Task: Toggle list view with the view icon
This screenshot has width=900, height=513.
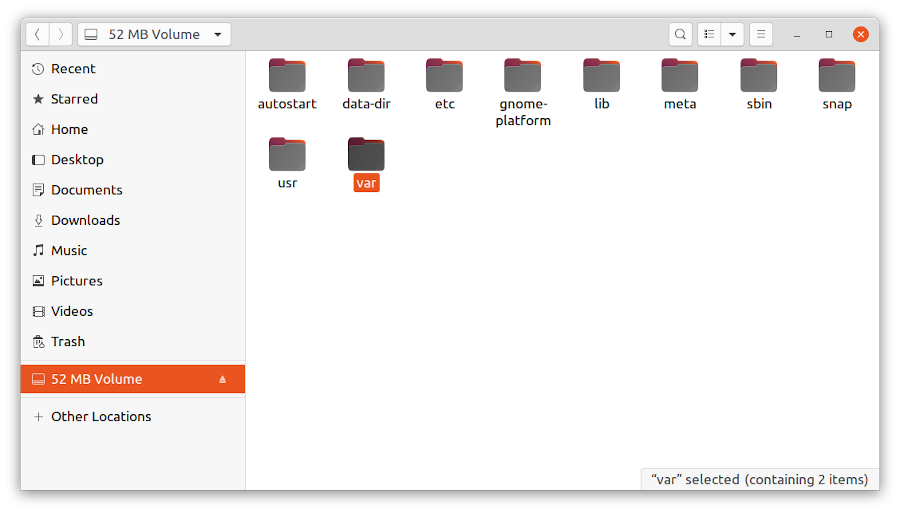Action: 709,34
